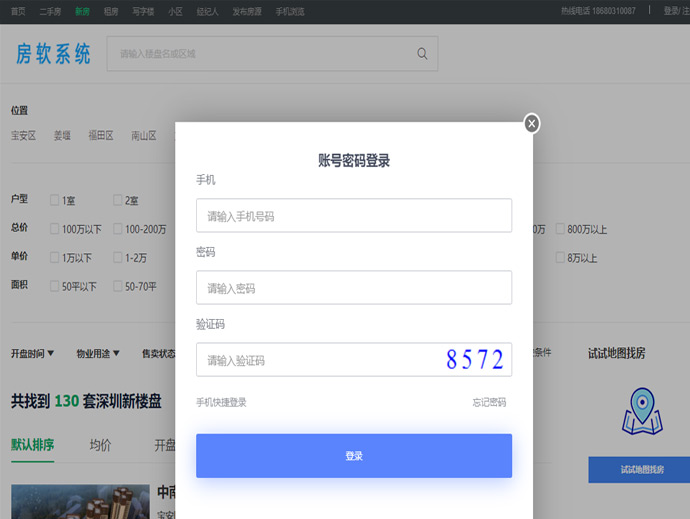Click the 试试地图找房 heading text
The image size is (690, 519).
pos(617,353)
